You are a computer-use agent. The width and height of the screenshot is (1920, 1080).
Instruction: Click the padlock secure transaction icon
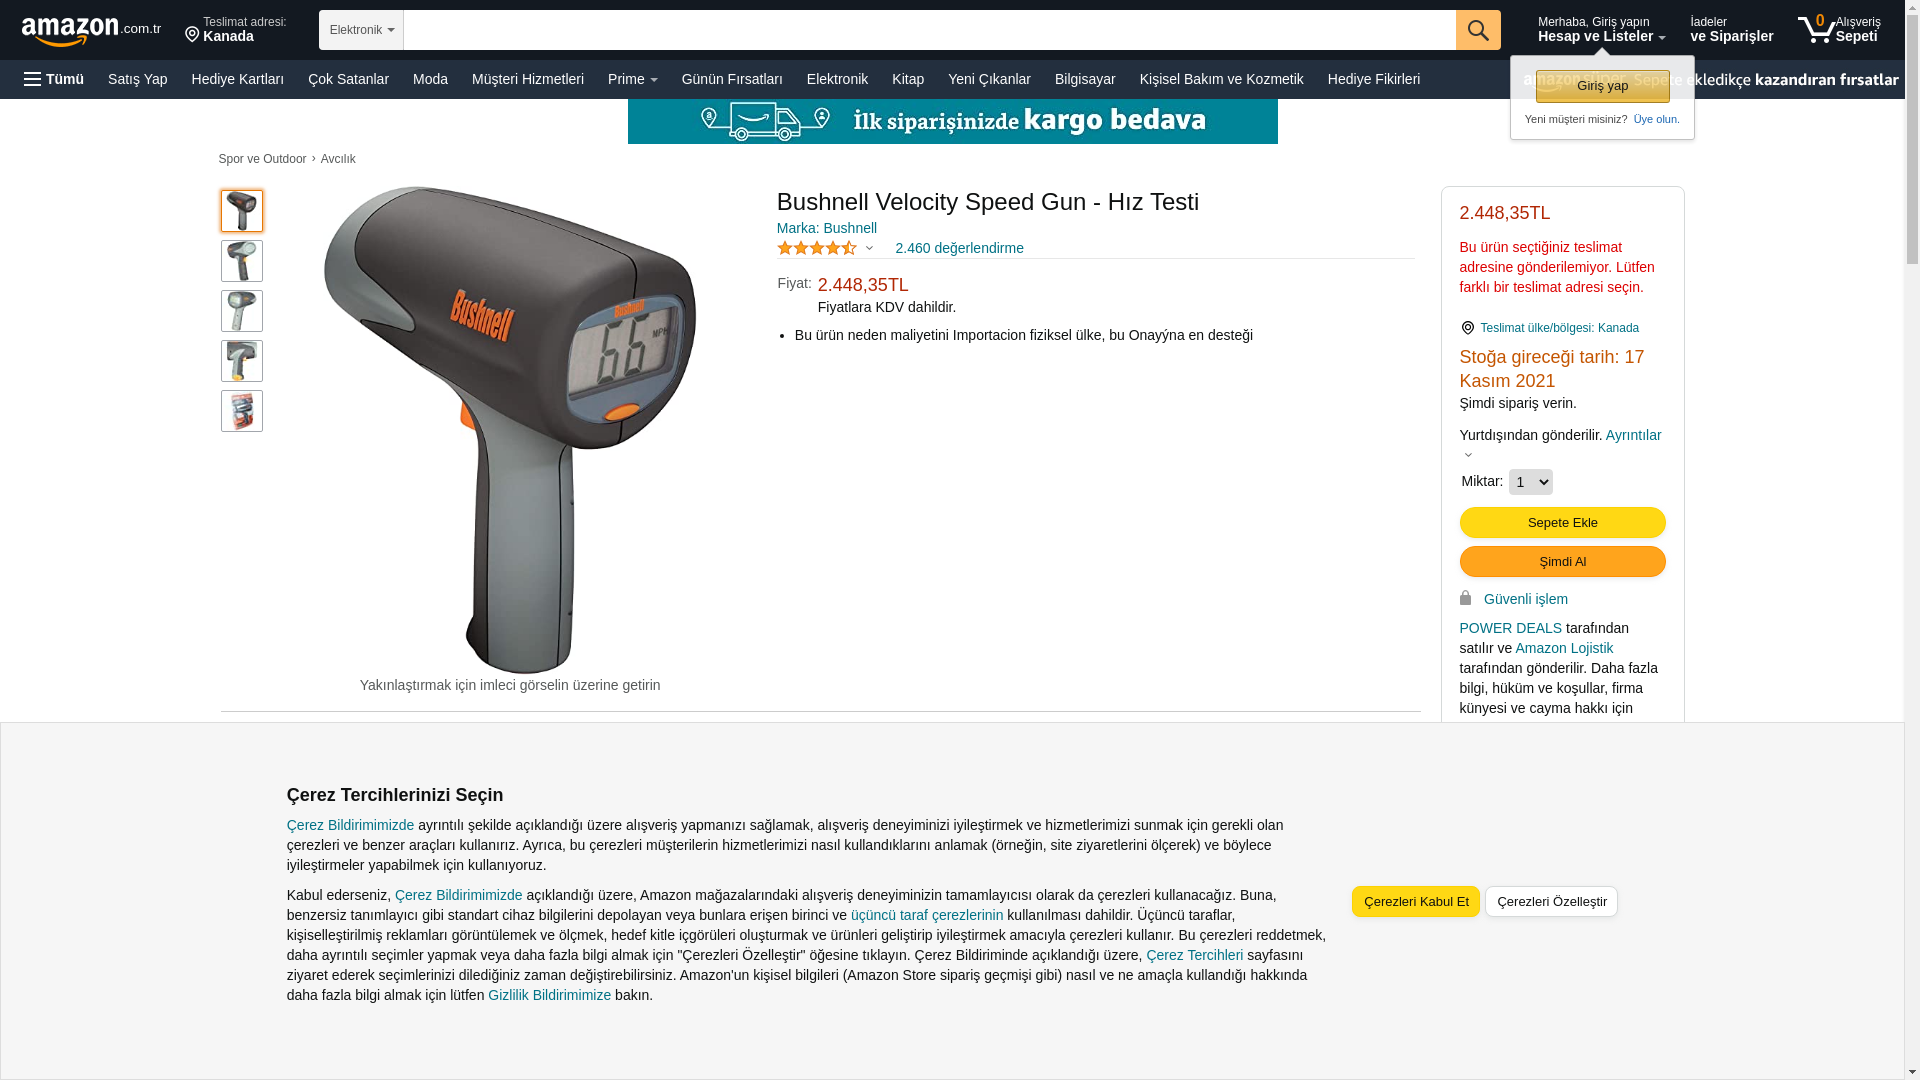[1465, 598]
